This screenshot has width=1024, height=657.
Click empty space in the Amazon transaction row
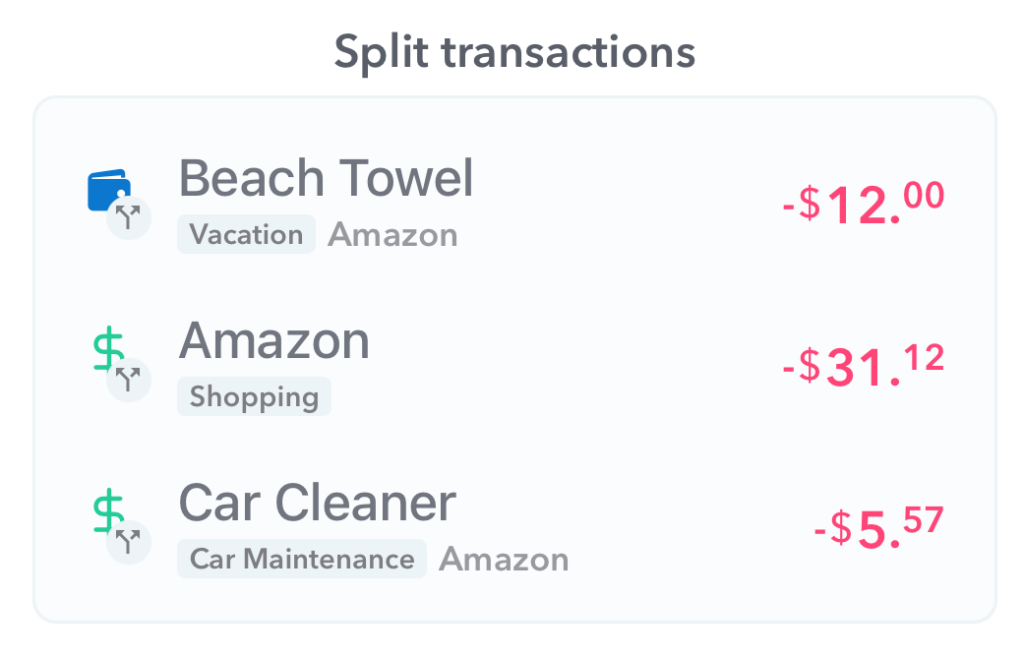tap(575, 366)
